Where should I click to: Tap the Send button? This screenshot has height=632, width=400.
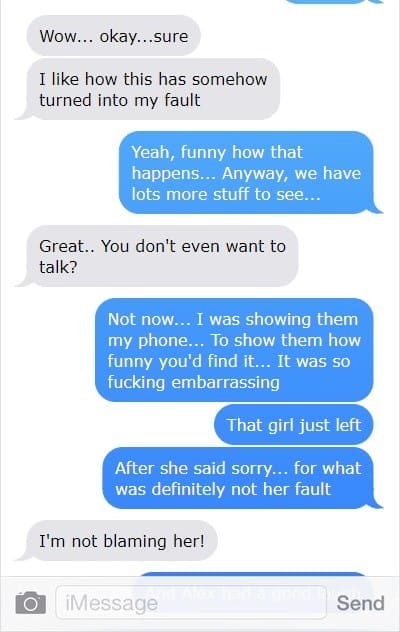point(360,603)
